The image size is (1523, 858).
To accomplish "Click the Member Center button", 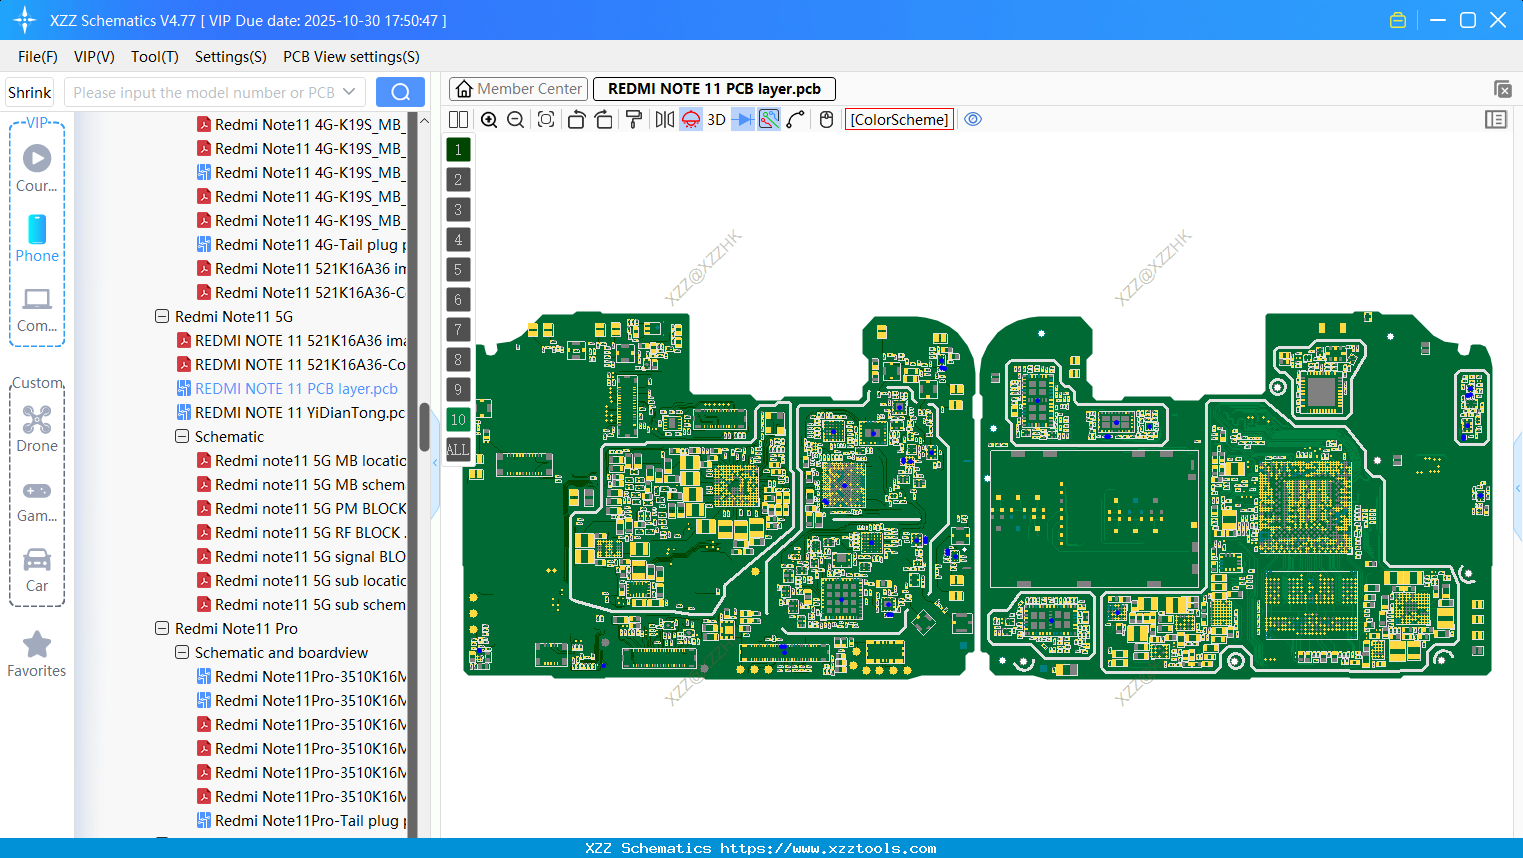I will coord(518,88).
